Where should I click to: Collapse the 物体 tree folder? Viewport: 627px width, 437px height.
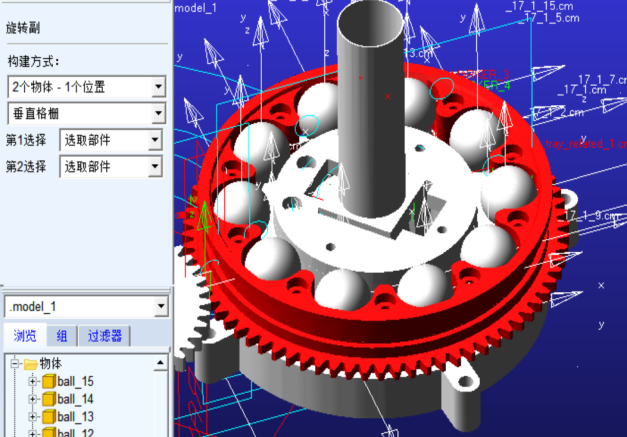pos(15,363)
